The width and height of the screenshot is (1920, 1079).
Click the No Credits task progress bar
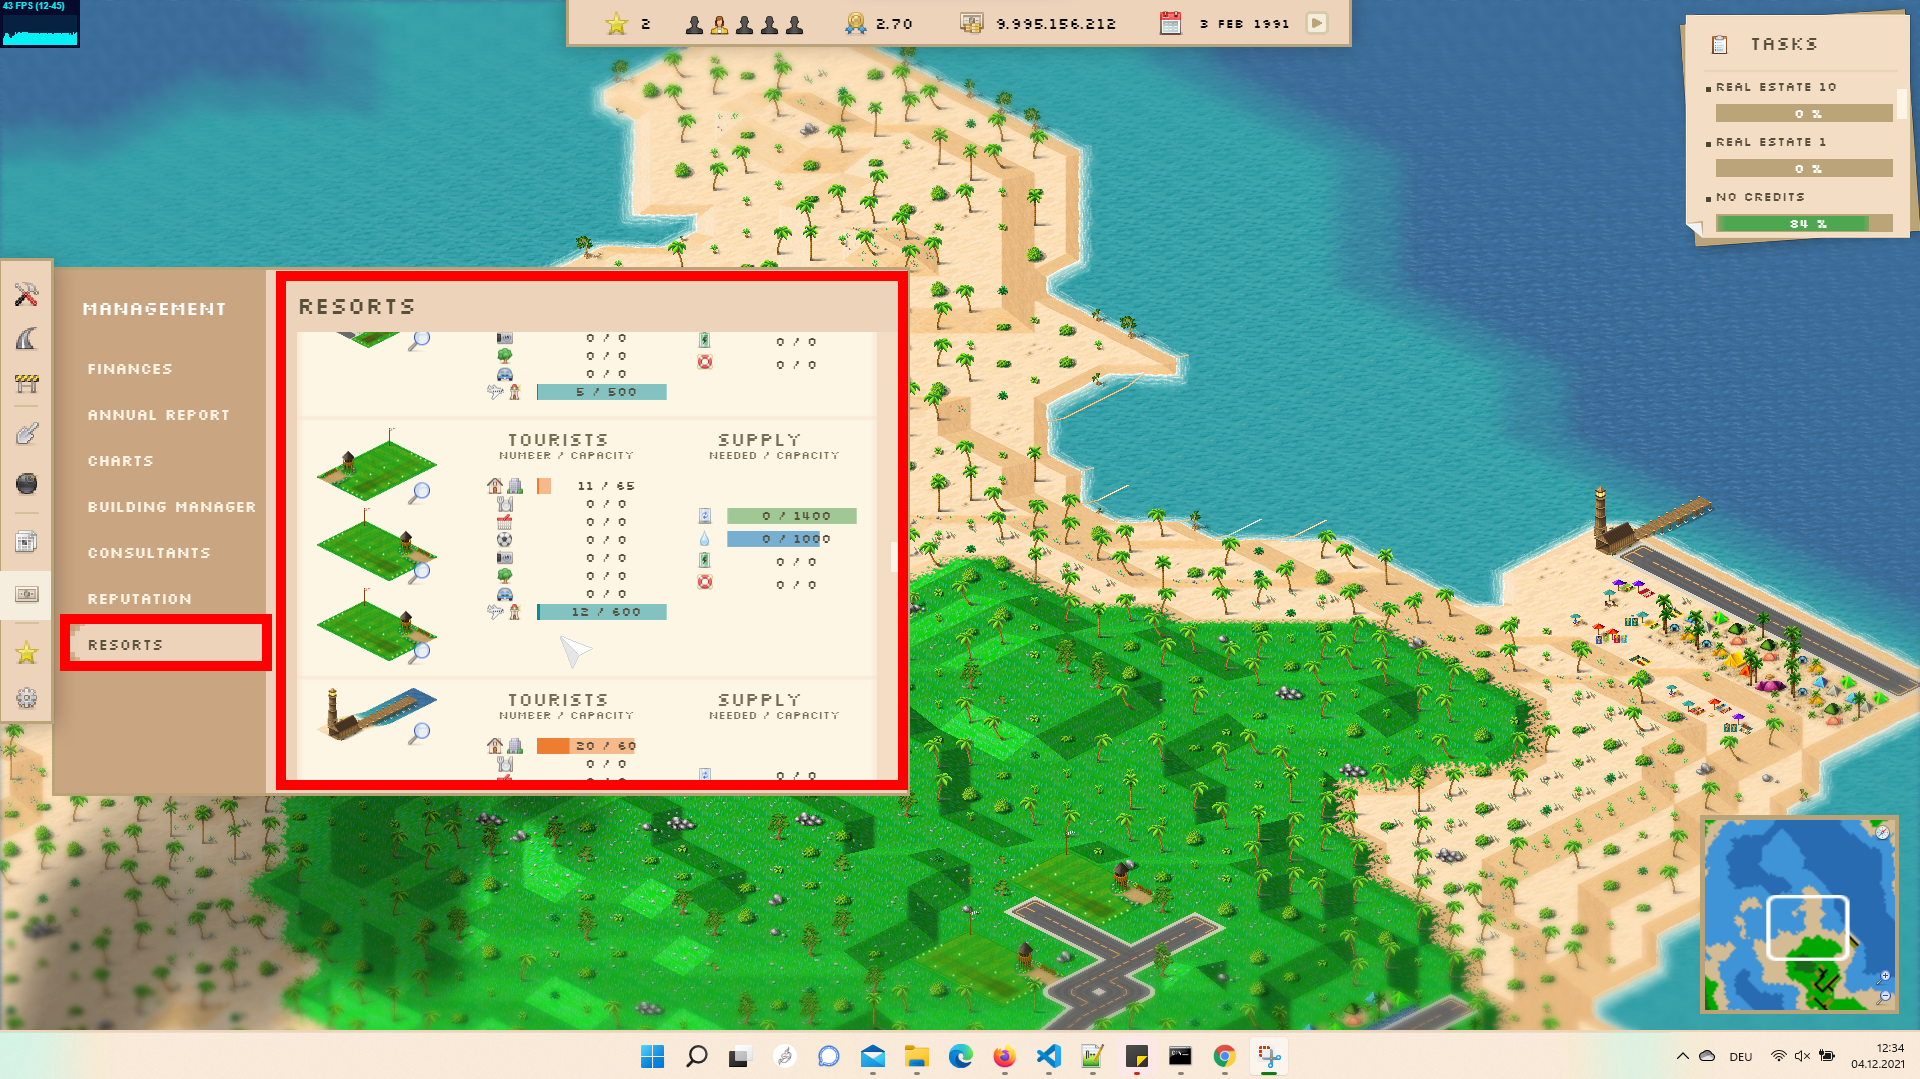[x=1804, y=224]
